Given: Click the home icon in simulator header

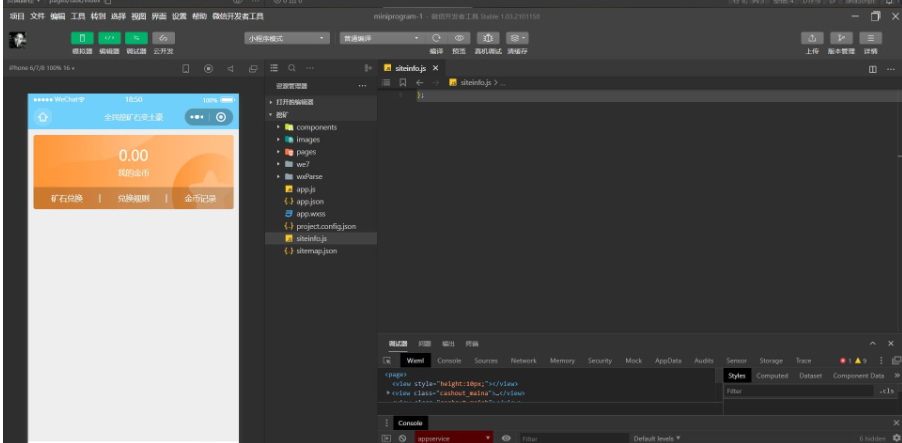Looking at the screenshot, I should tap(43, 117).
